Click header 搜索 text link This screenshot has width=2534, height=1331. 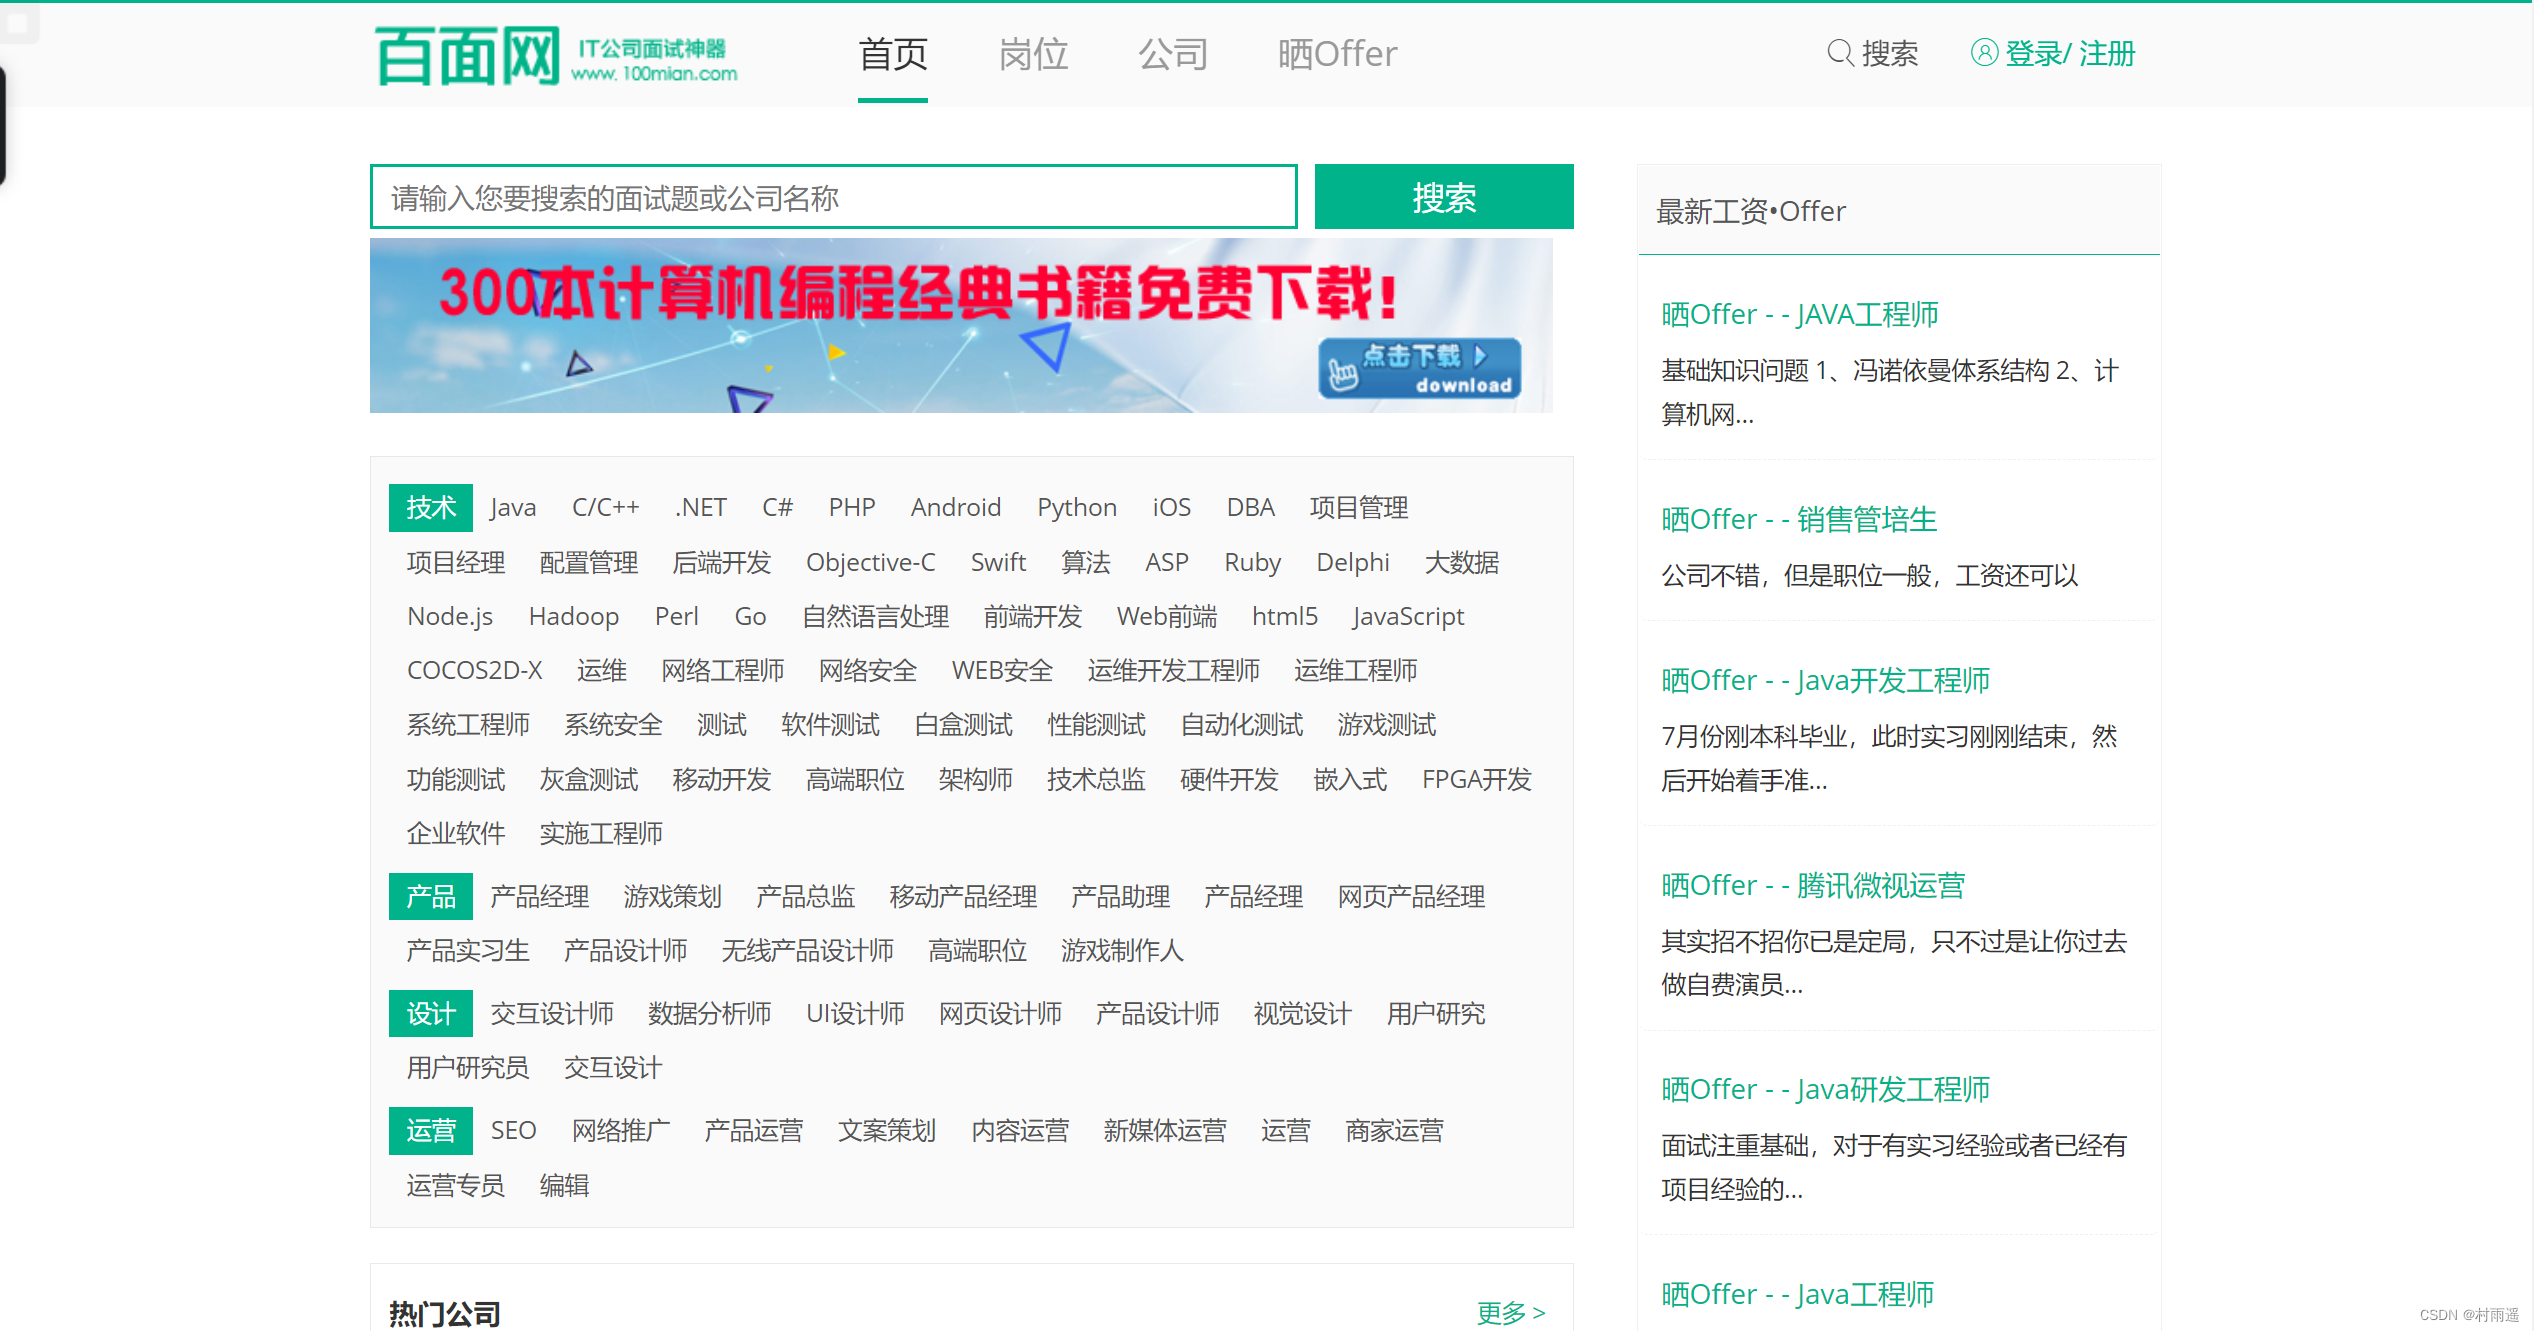point(1890,53)
